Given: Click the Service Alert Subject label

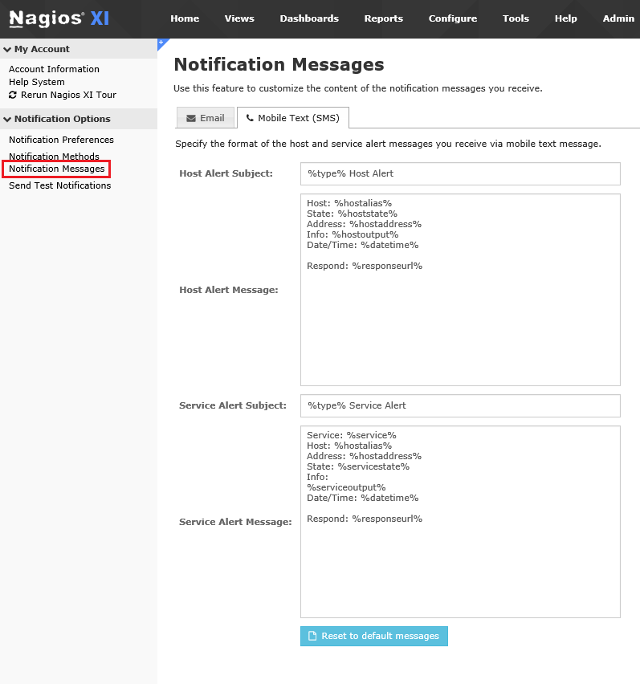Looking at the screenshot, I should coord(233,406).
